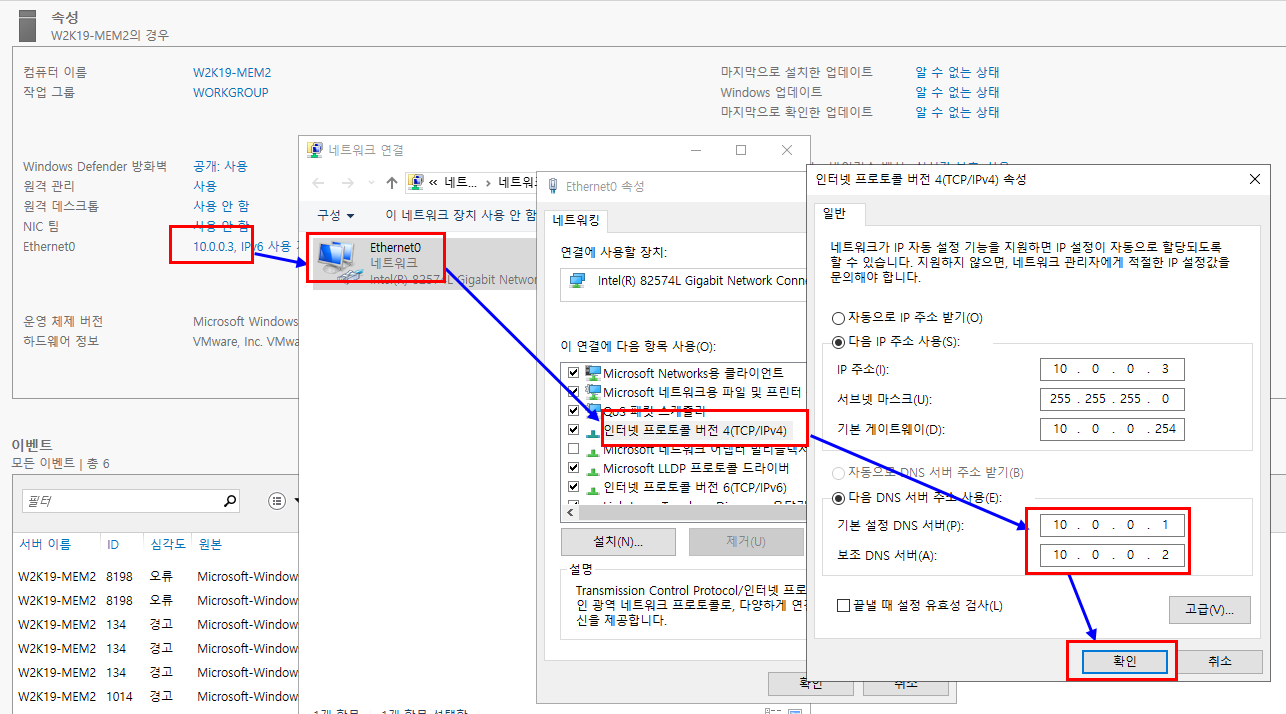Click the Network Connections window title icon

pyautogui.click(x=315, y=150)
